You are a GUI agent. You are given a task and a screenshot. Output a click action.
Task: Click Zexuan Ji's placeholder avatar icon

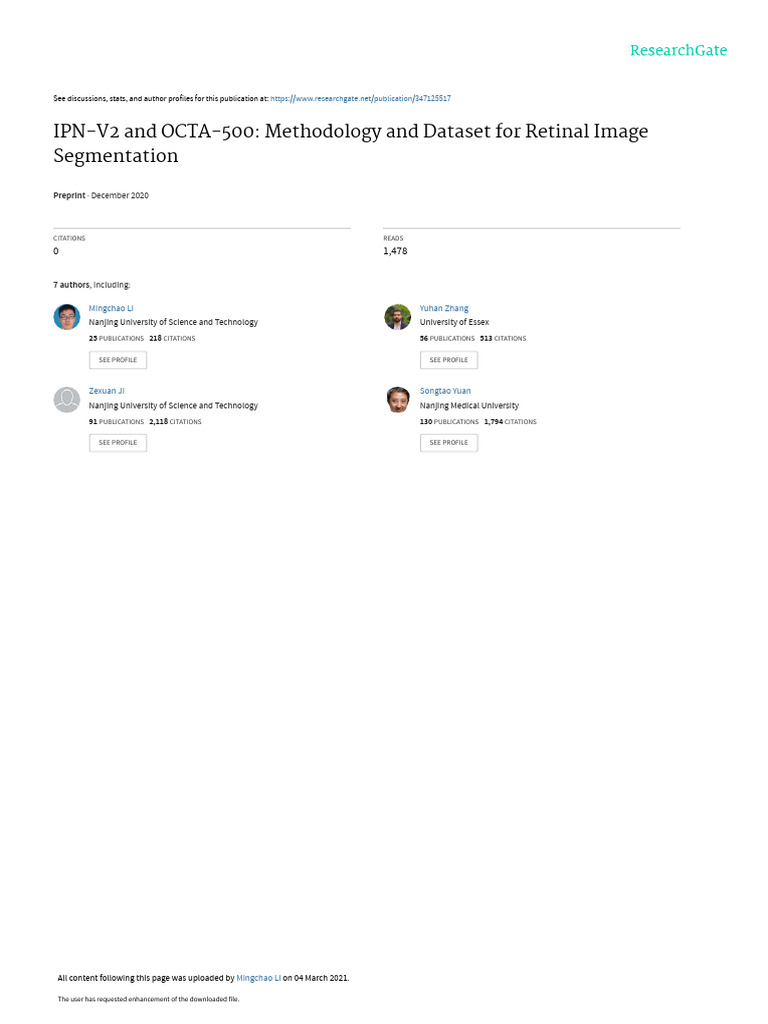click(66, 400)
